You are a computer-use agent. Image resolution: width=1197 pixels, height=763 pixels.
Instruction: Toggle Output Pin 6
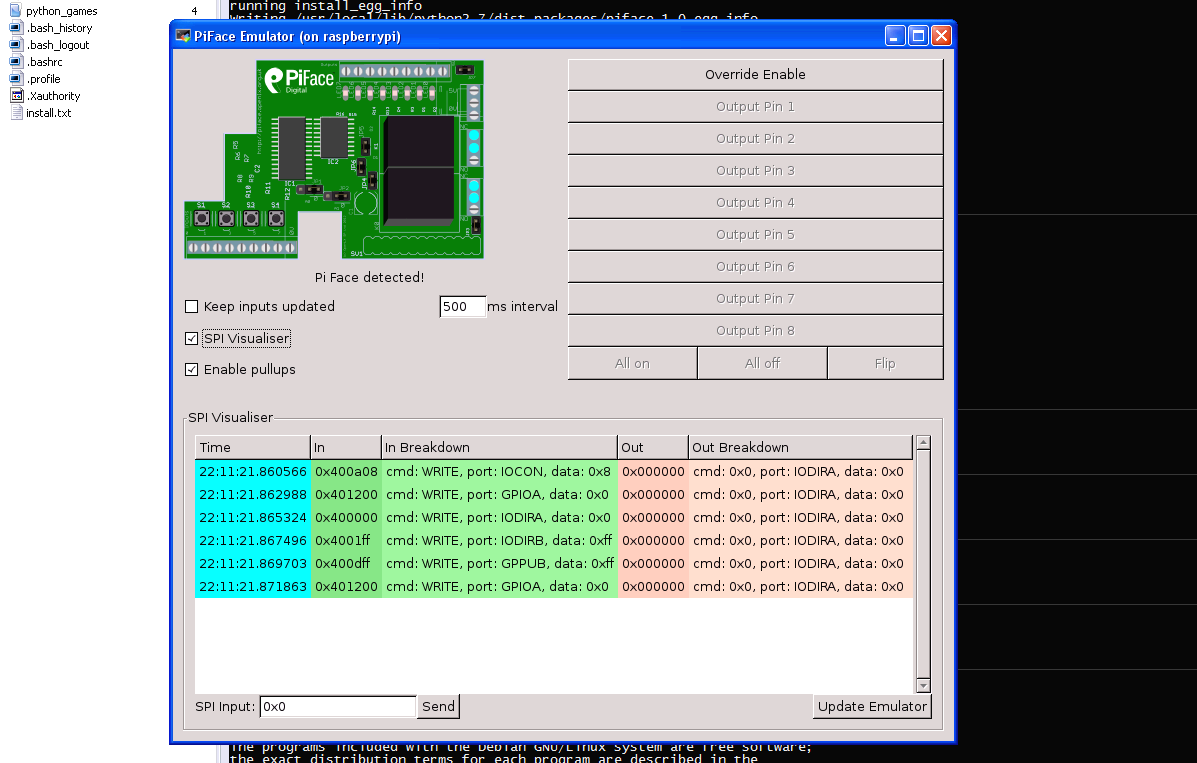click(x=756, y=267)
